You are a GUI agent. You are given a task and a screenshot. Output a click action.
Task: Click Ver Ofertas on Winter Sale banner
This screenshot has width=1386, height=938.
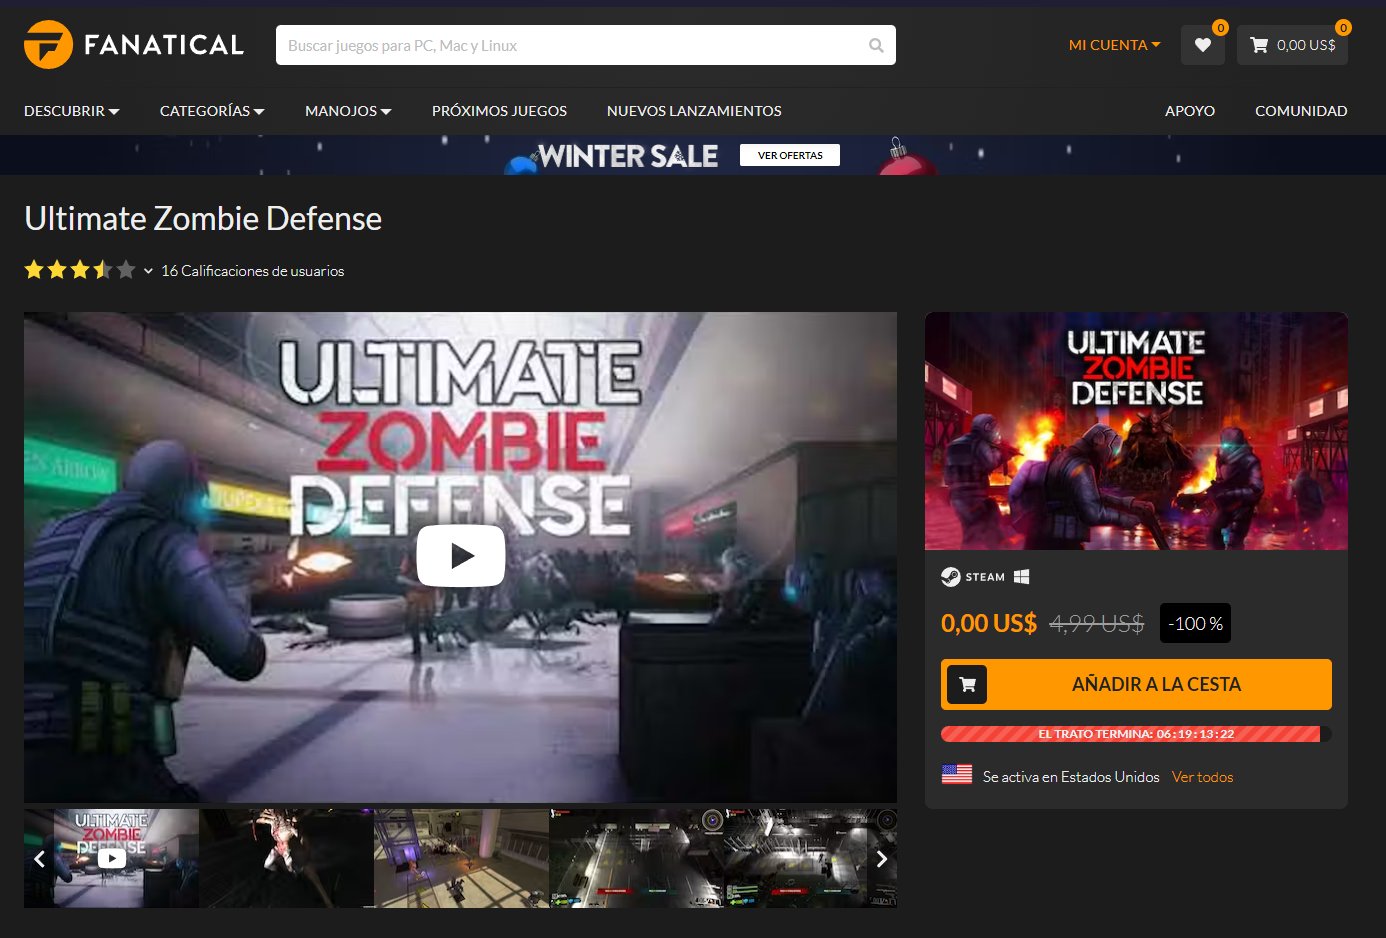click(790, 155)
